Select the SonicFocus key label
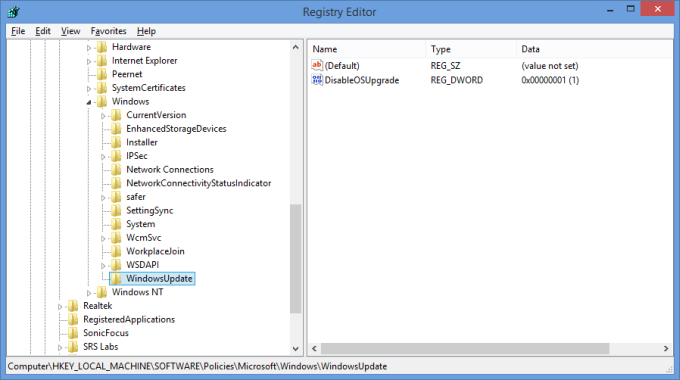This screenshot has height=380, width=680. click(106, 333)
